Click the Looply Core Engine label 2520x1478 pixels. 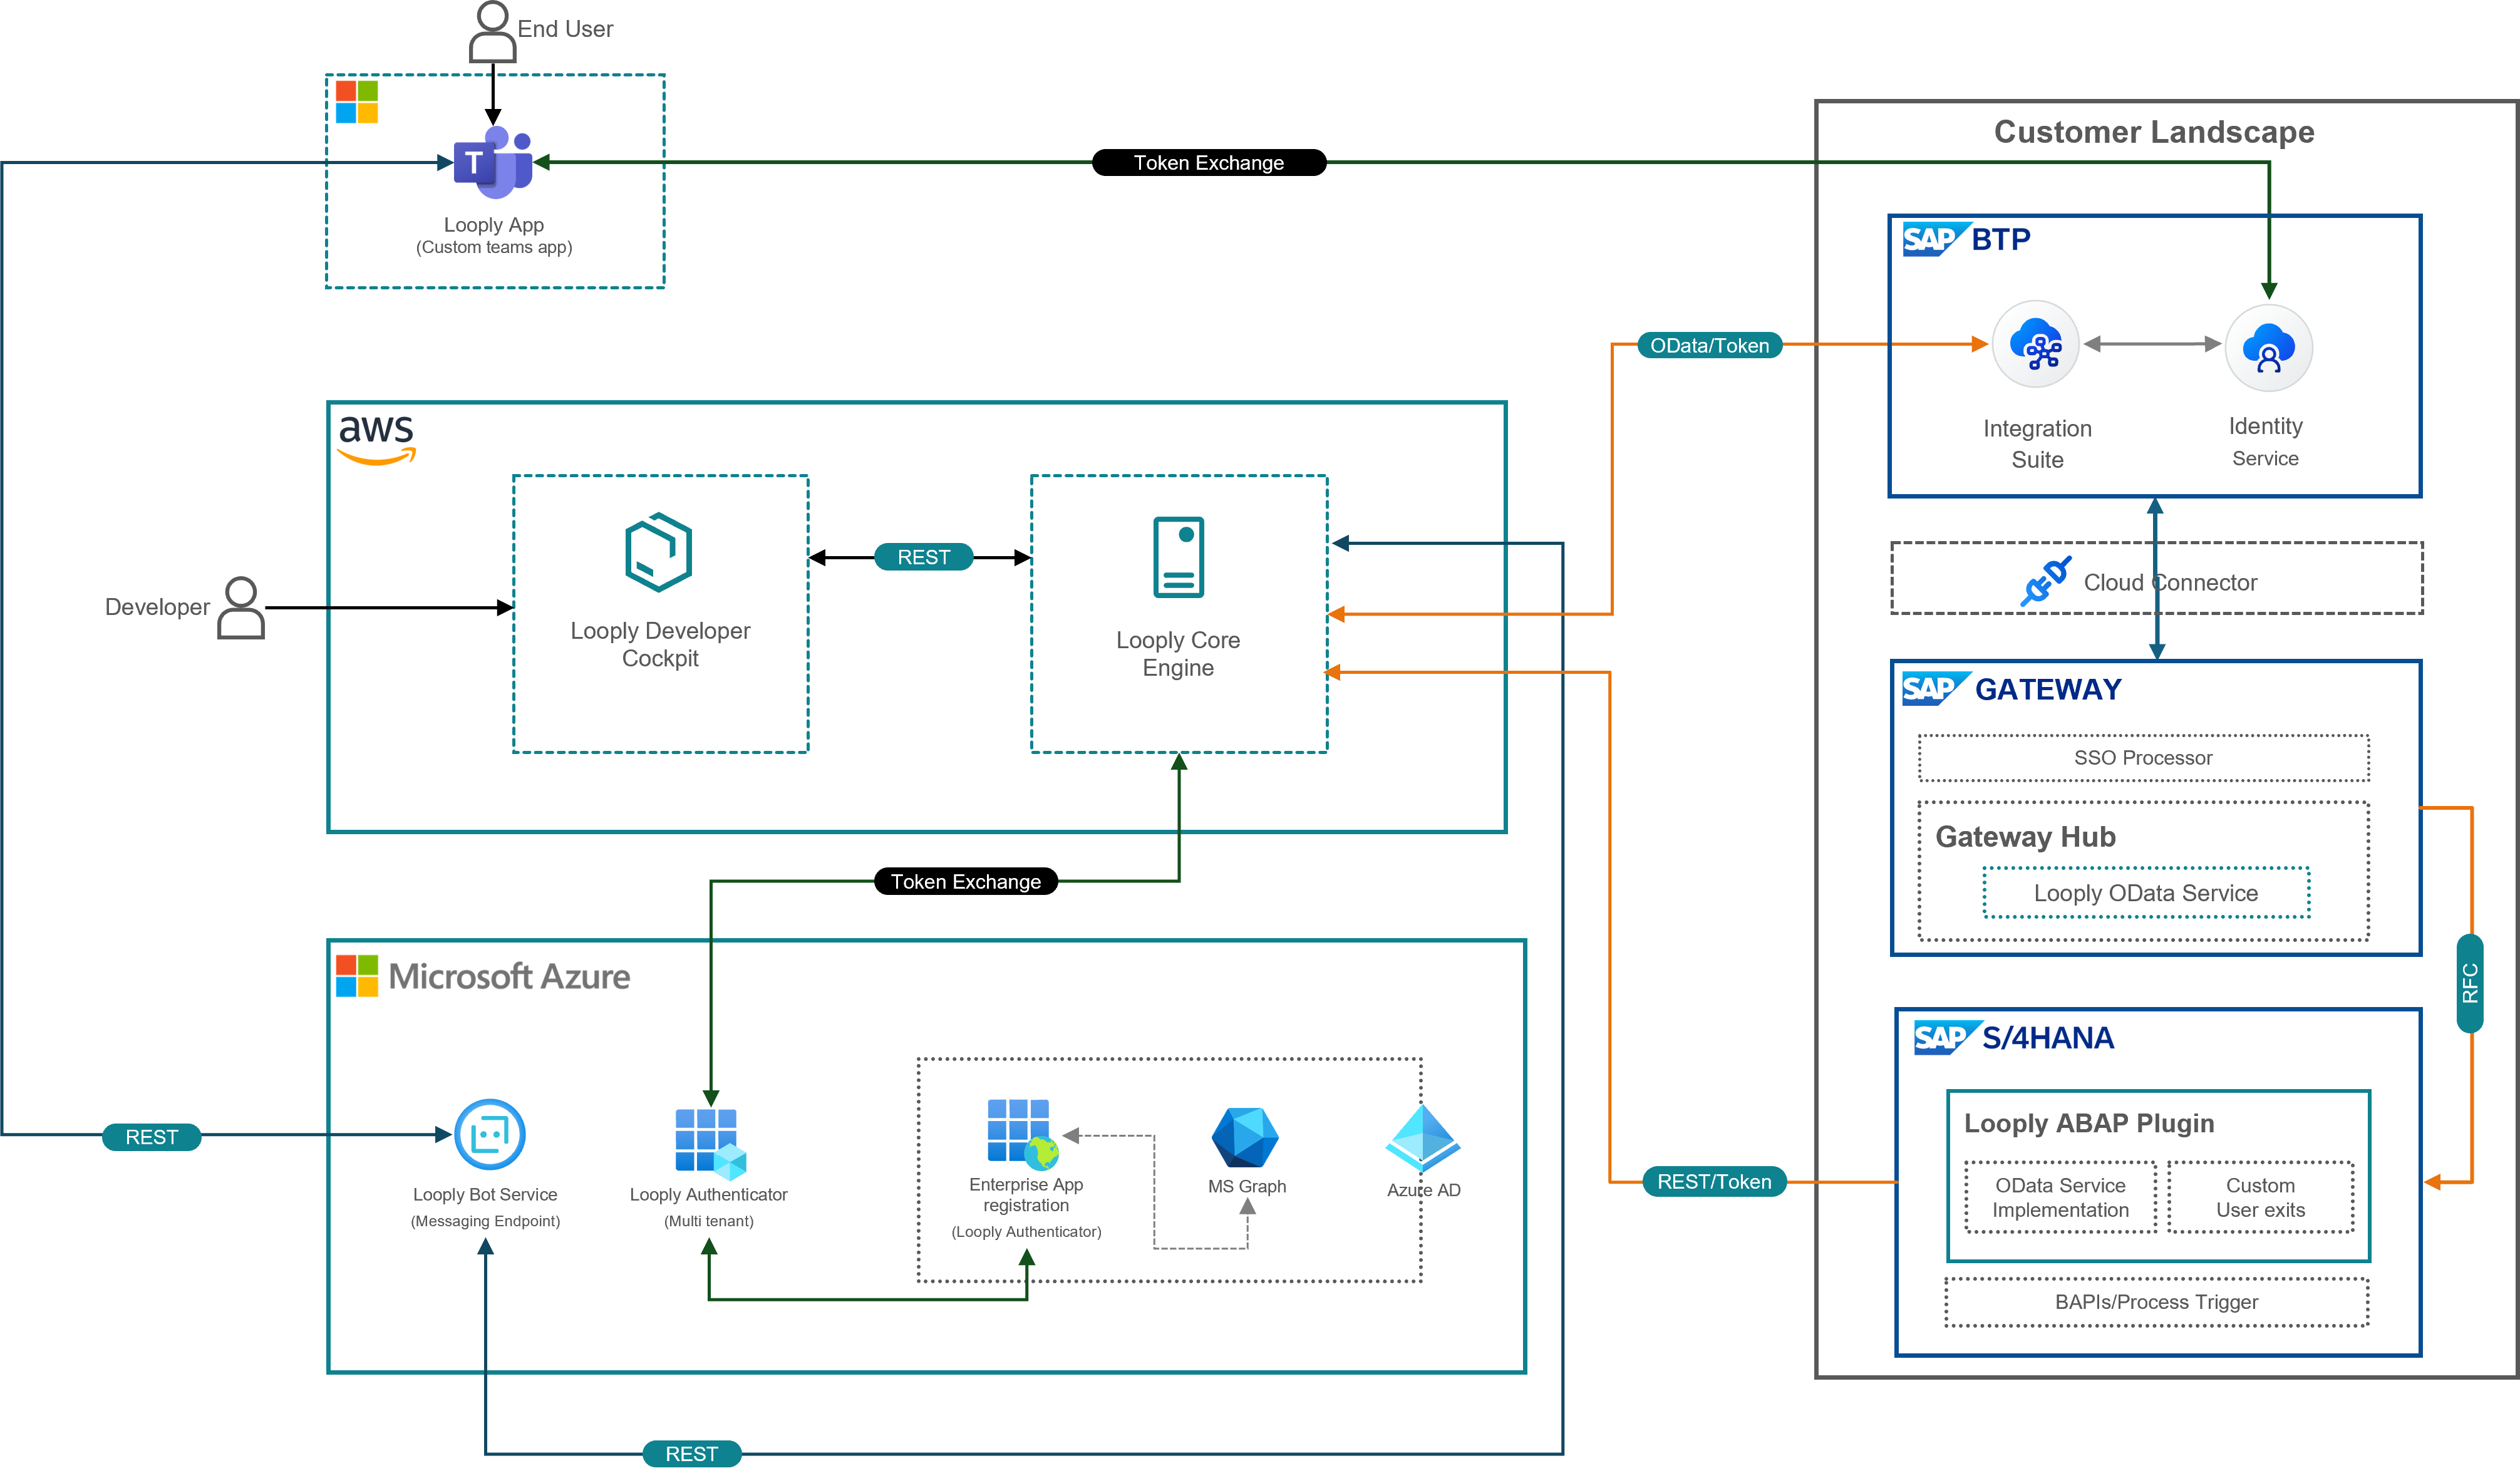click(x=1177, y=653)
